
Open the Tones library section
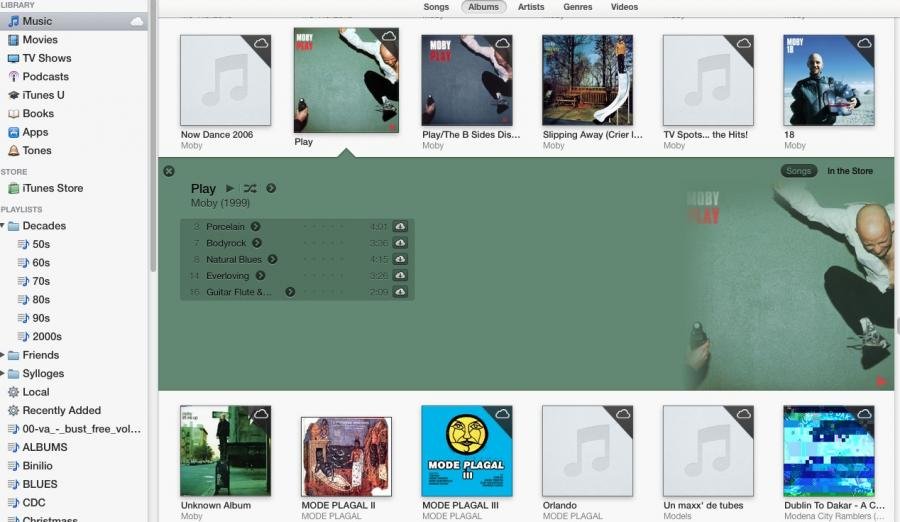(37, 150)
